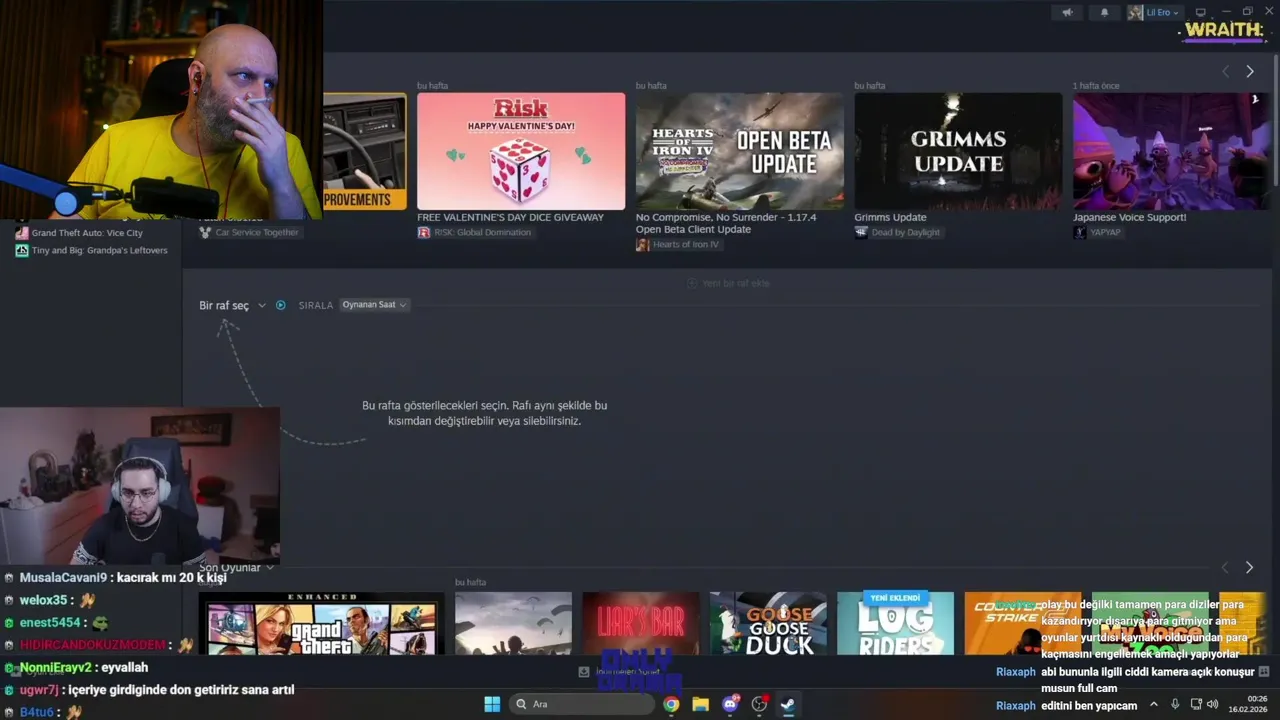Enter Big Picture mode via monitor icon
Image resolution: width=1280 pixels, height=720 pixels.
tap(1201, 12)
